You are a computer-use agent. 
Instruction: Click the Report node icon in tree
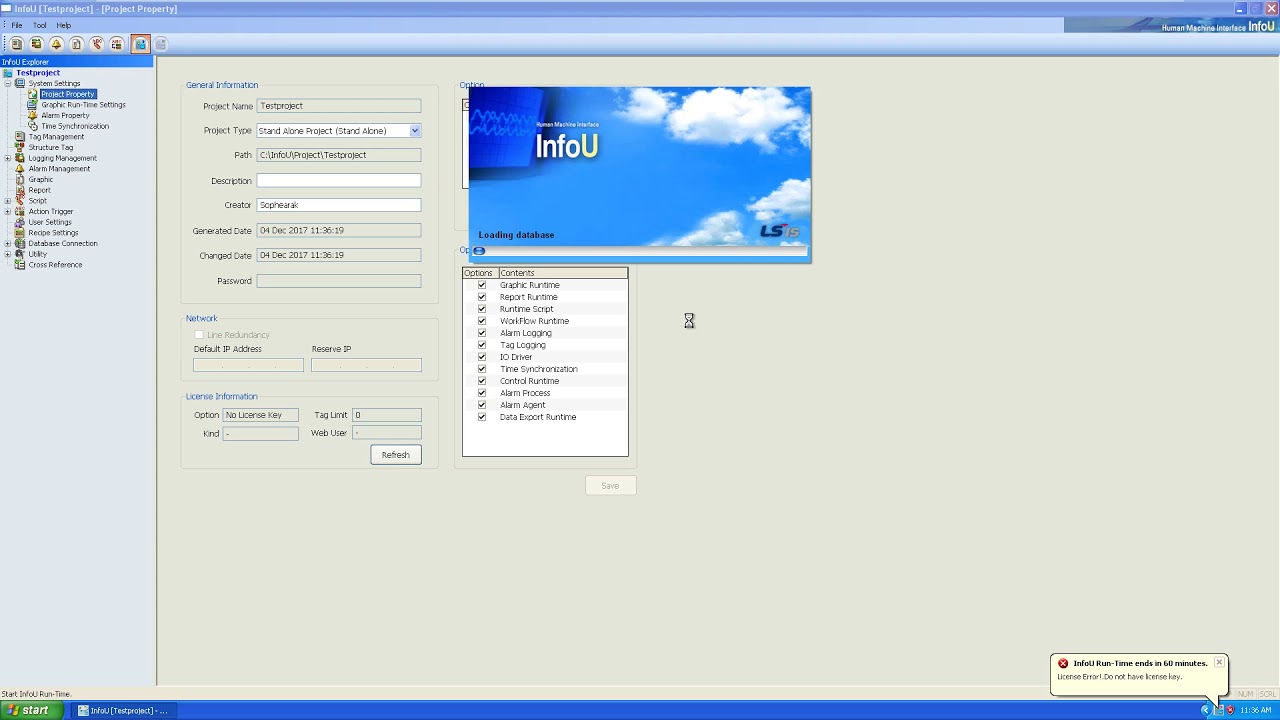click(x=20, y=190)
